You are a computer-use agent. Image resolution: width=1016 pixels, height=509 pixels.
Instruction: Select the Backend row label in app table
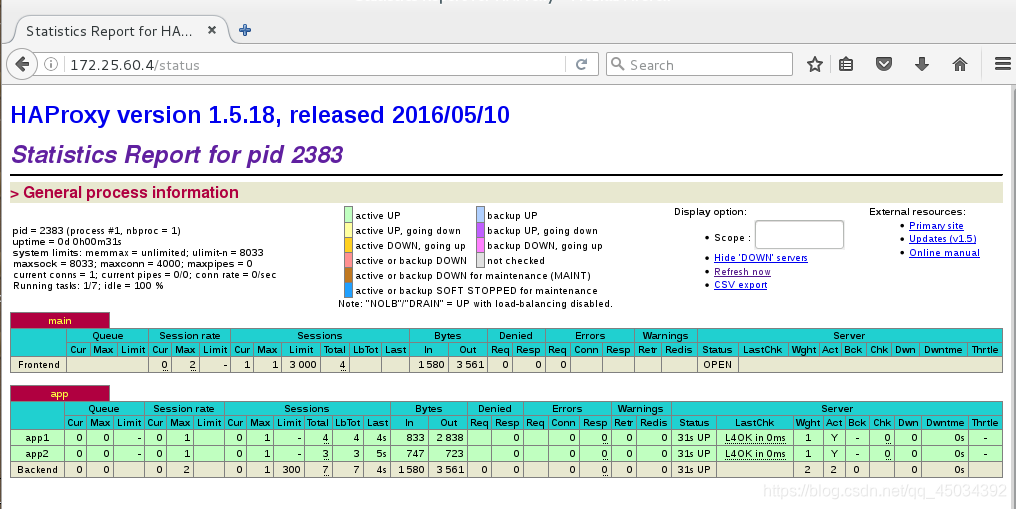tap(37, 469)
